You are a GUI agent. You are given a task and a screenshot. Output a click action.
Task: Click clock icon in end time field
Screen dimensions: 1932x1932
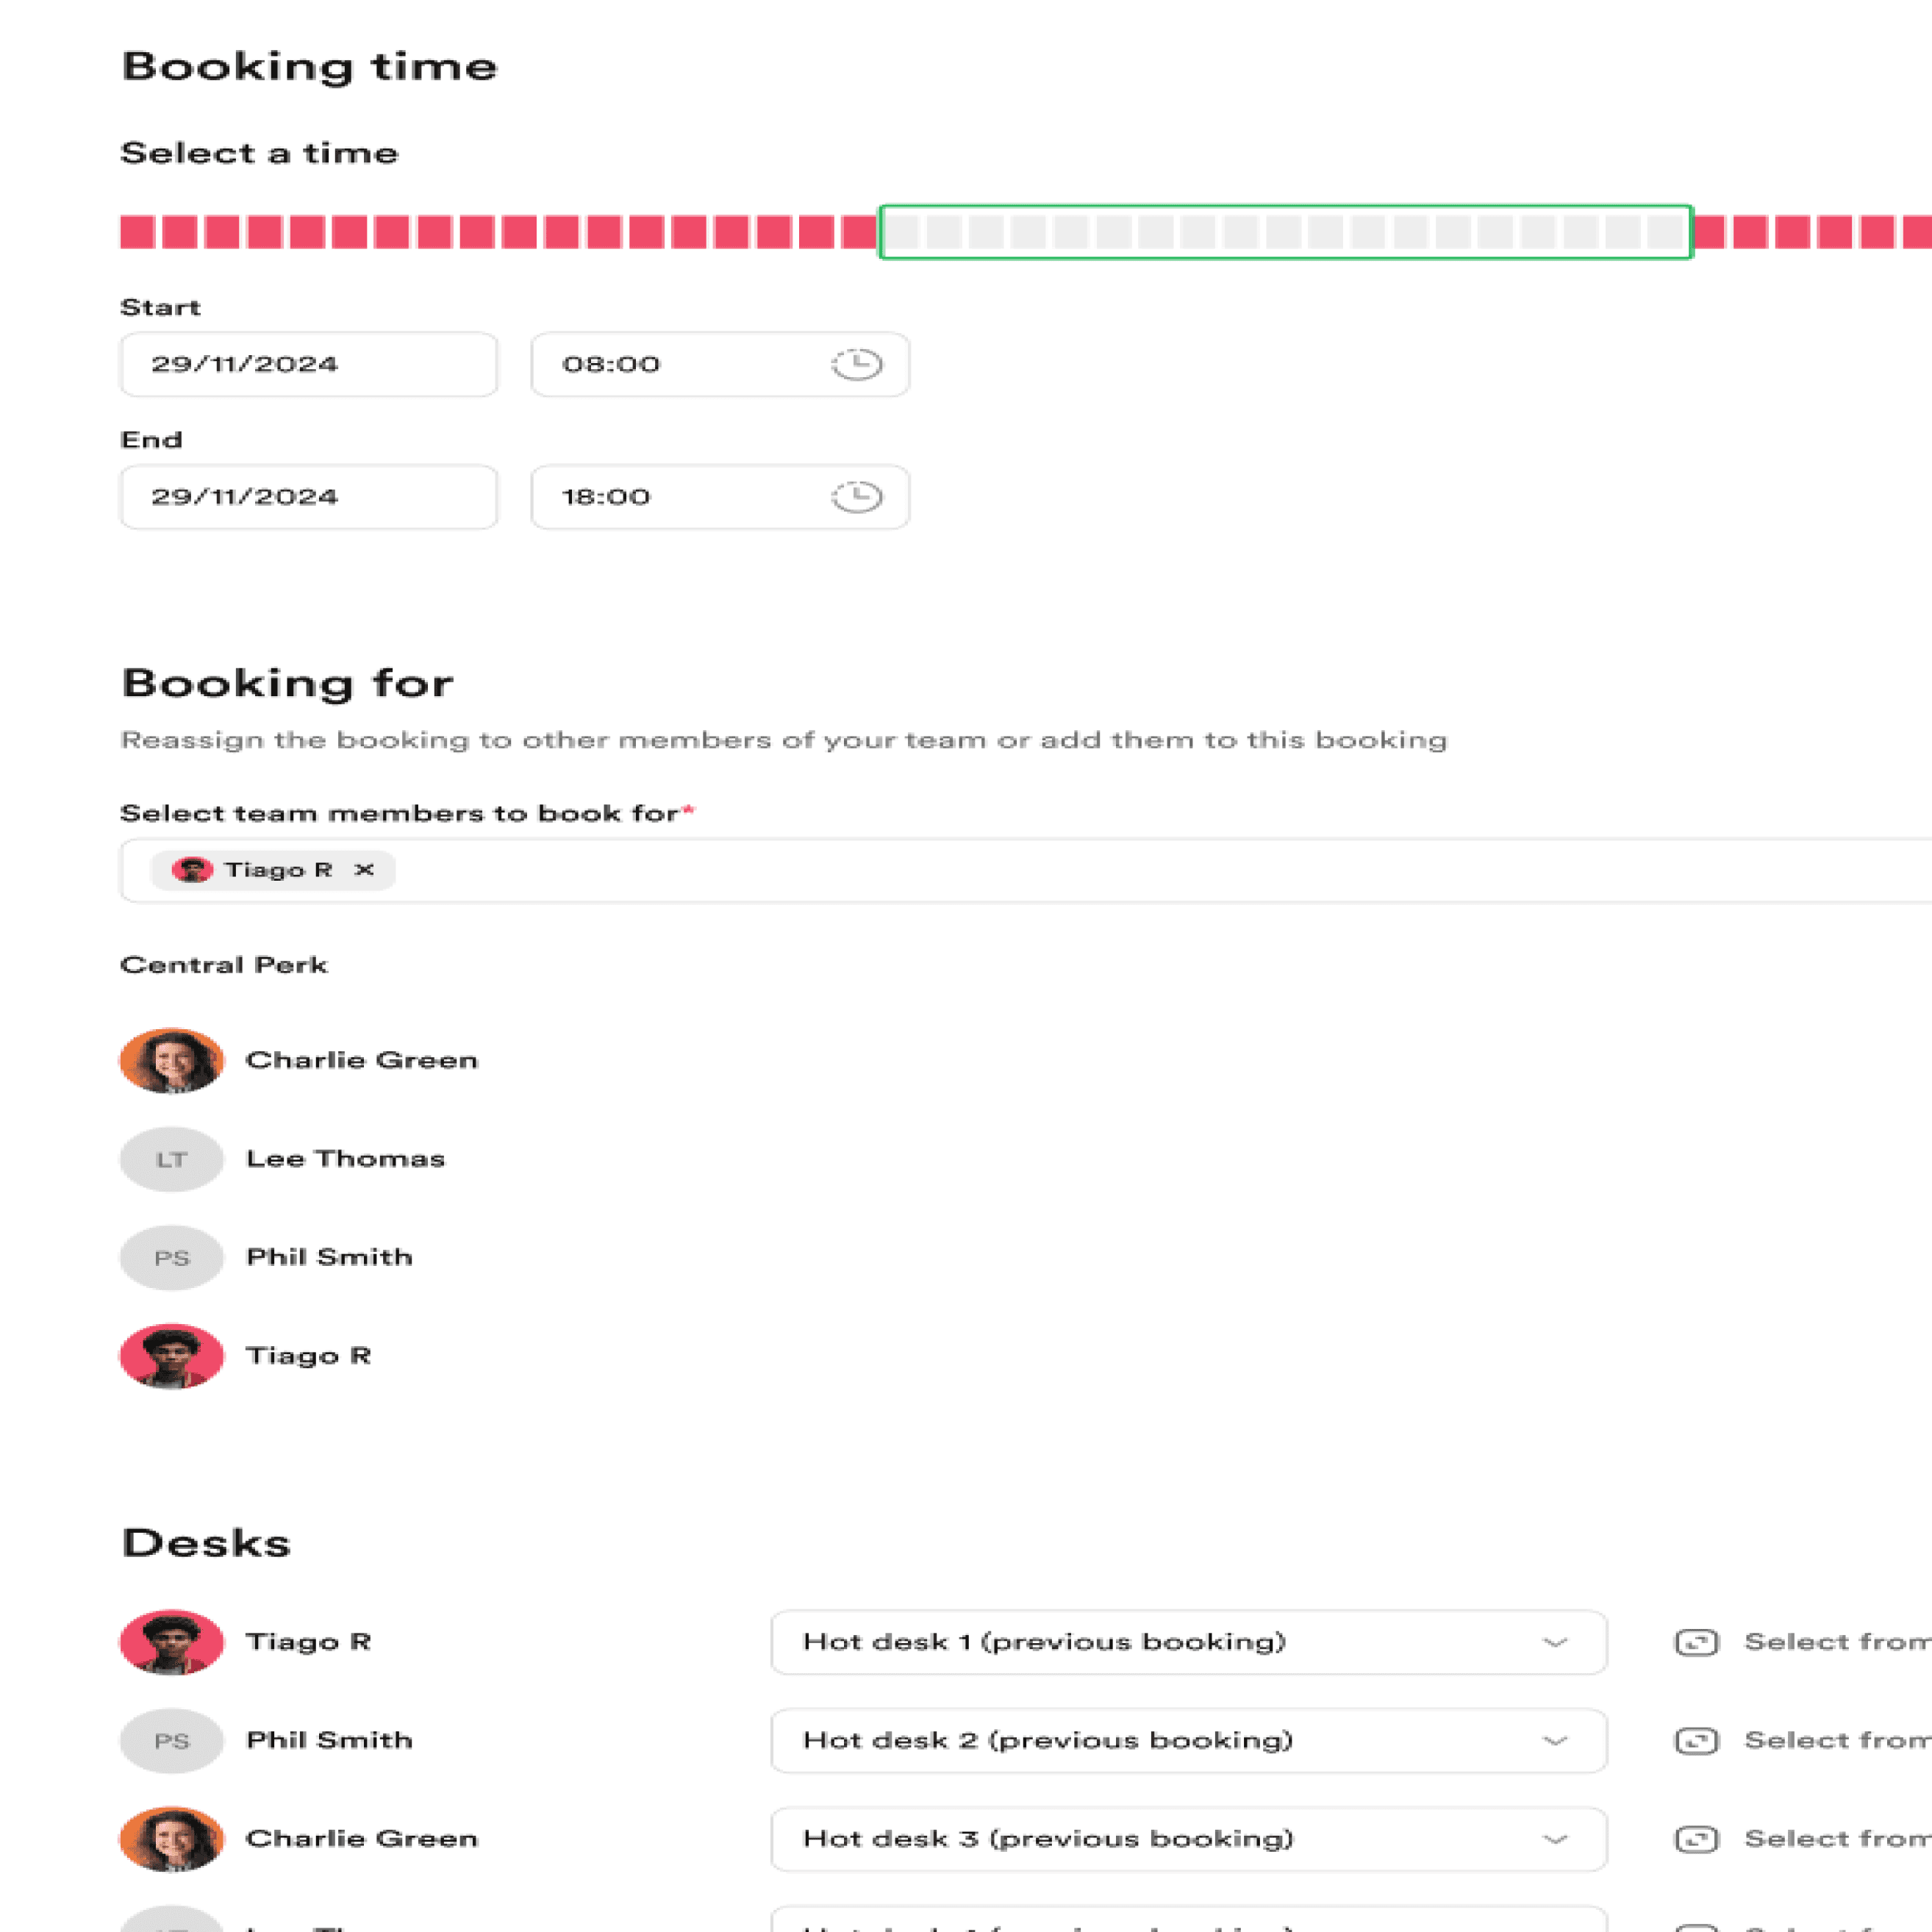point(856,497)
